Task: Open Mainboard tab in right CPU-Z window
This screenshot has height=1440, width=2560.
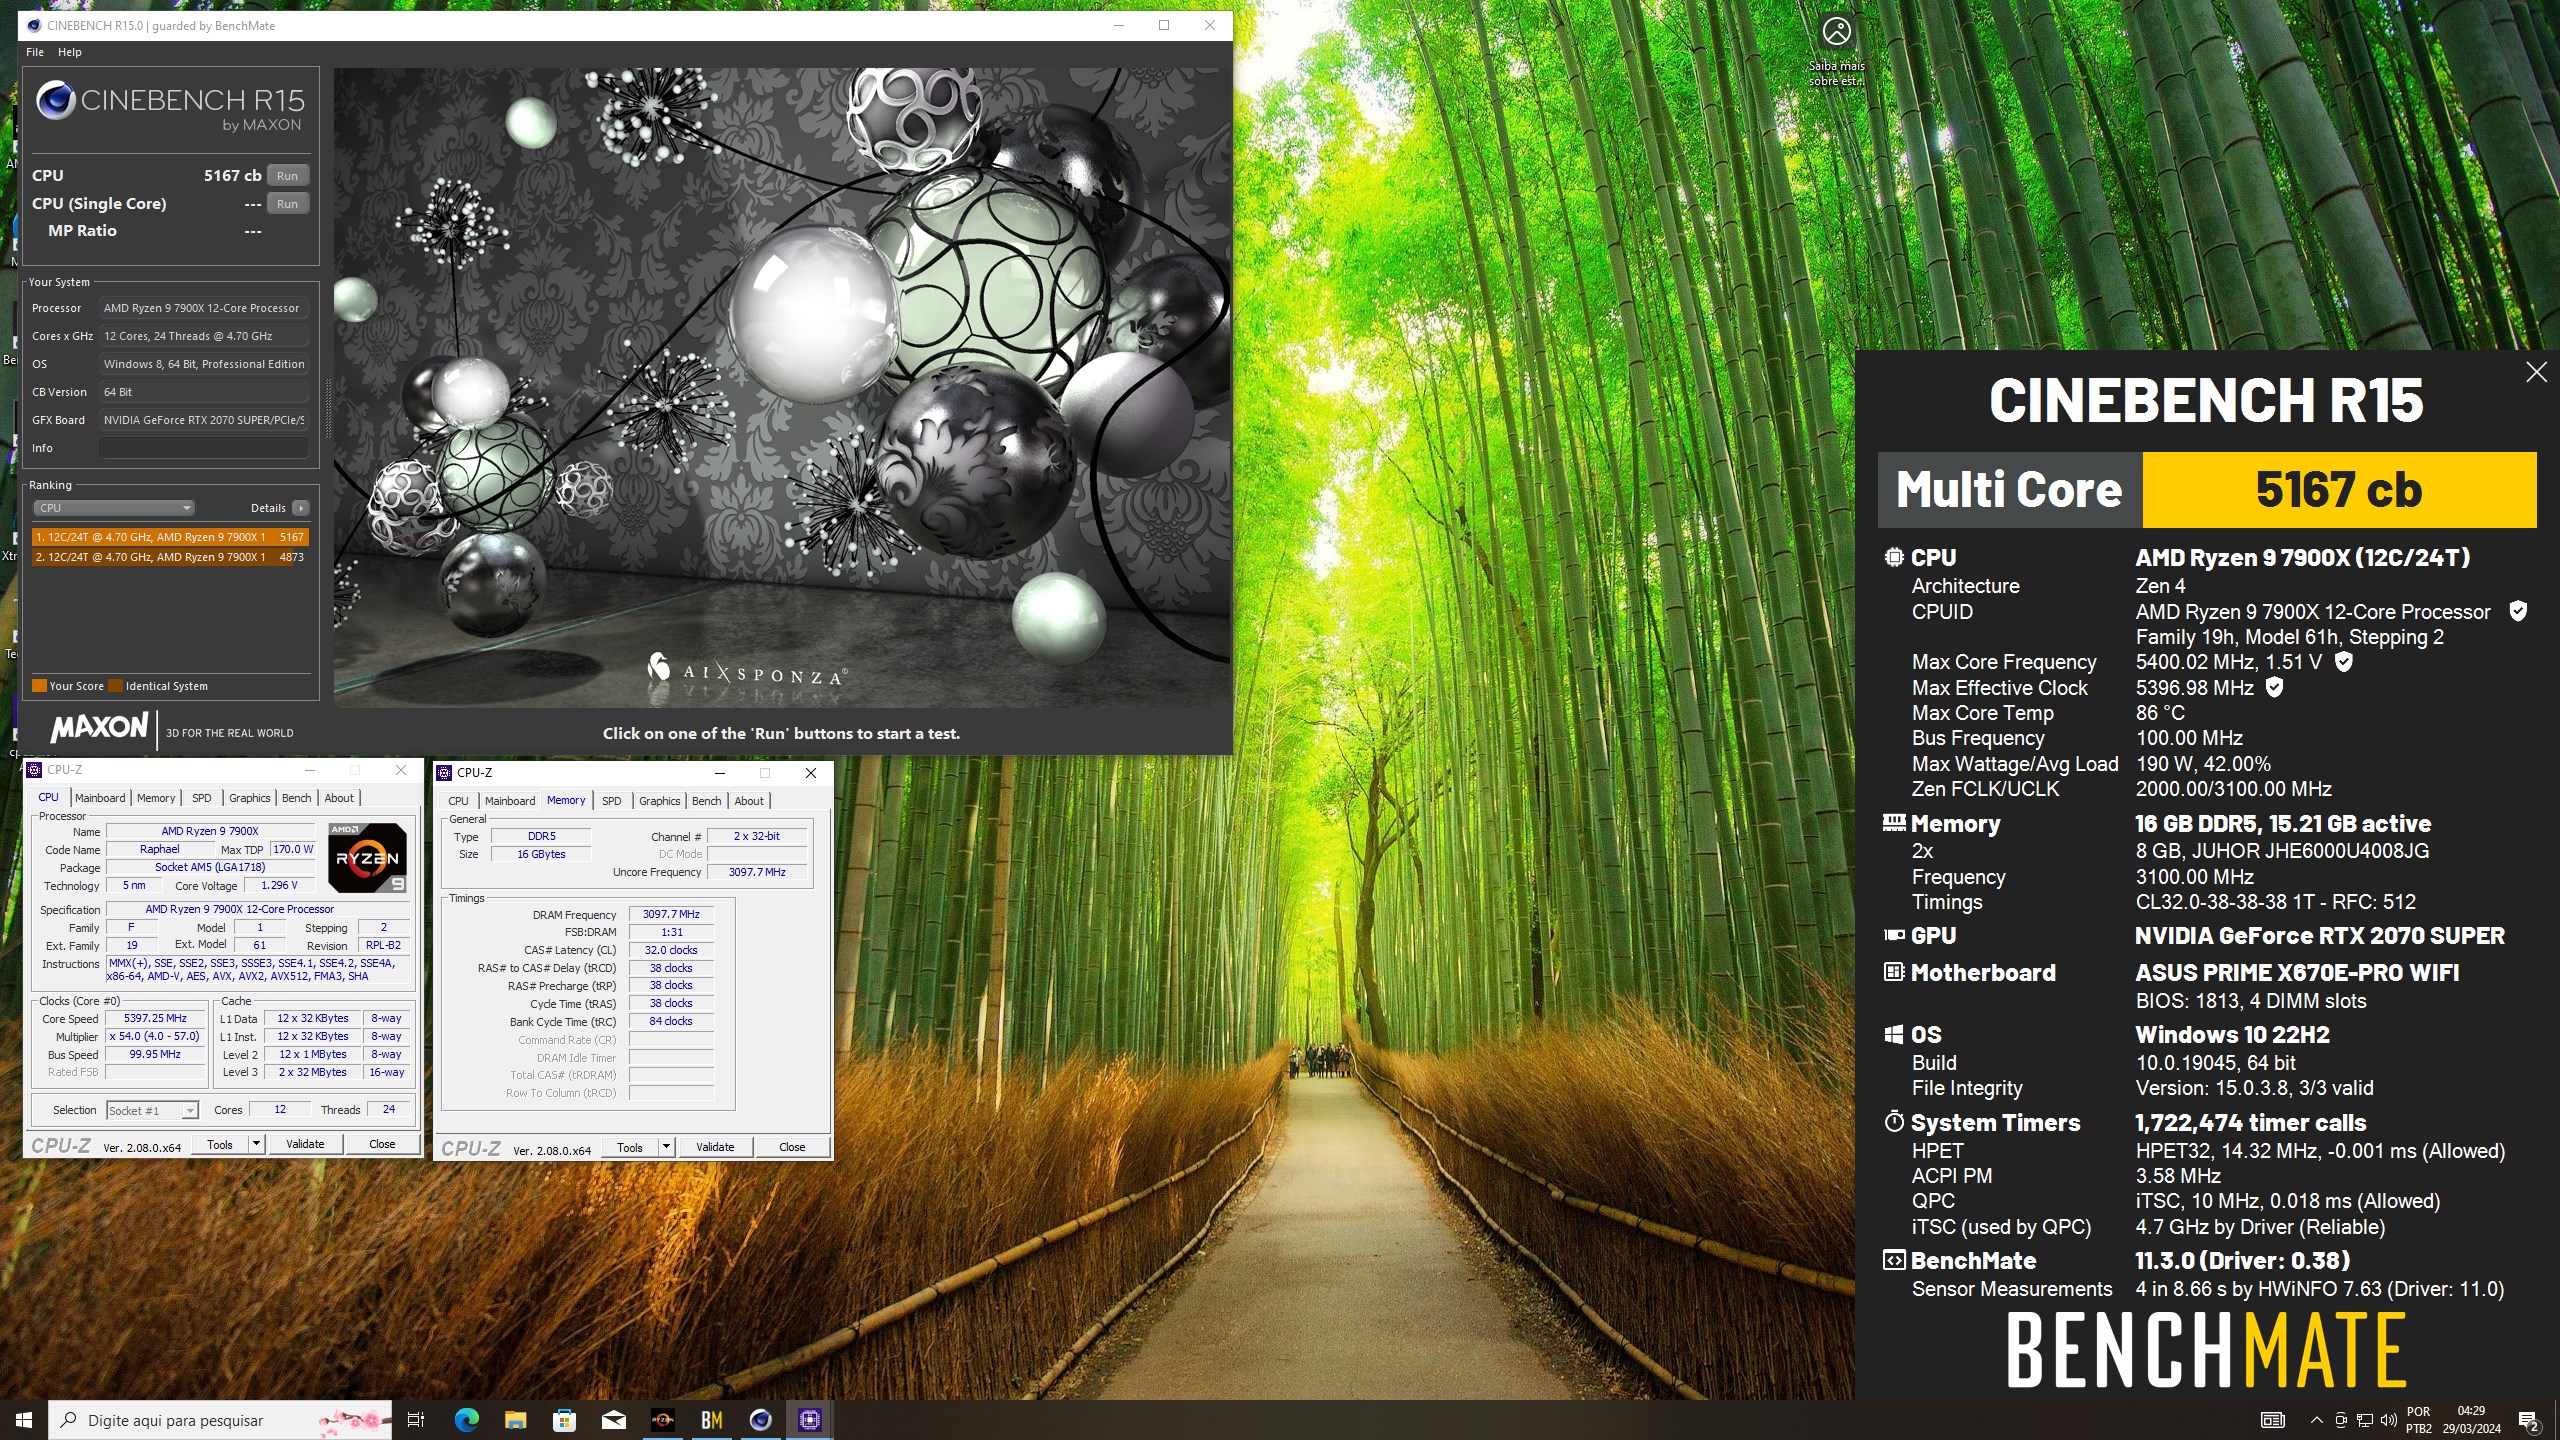Action: pos(510,801)
